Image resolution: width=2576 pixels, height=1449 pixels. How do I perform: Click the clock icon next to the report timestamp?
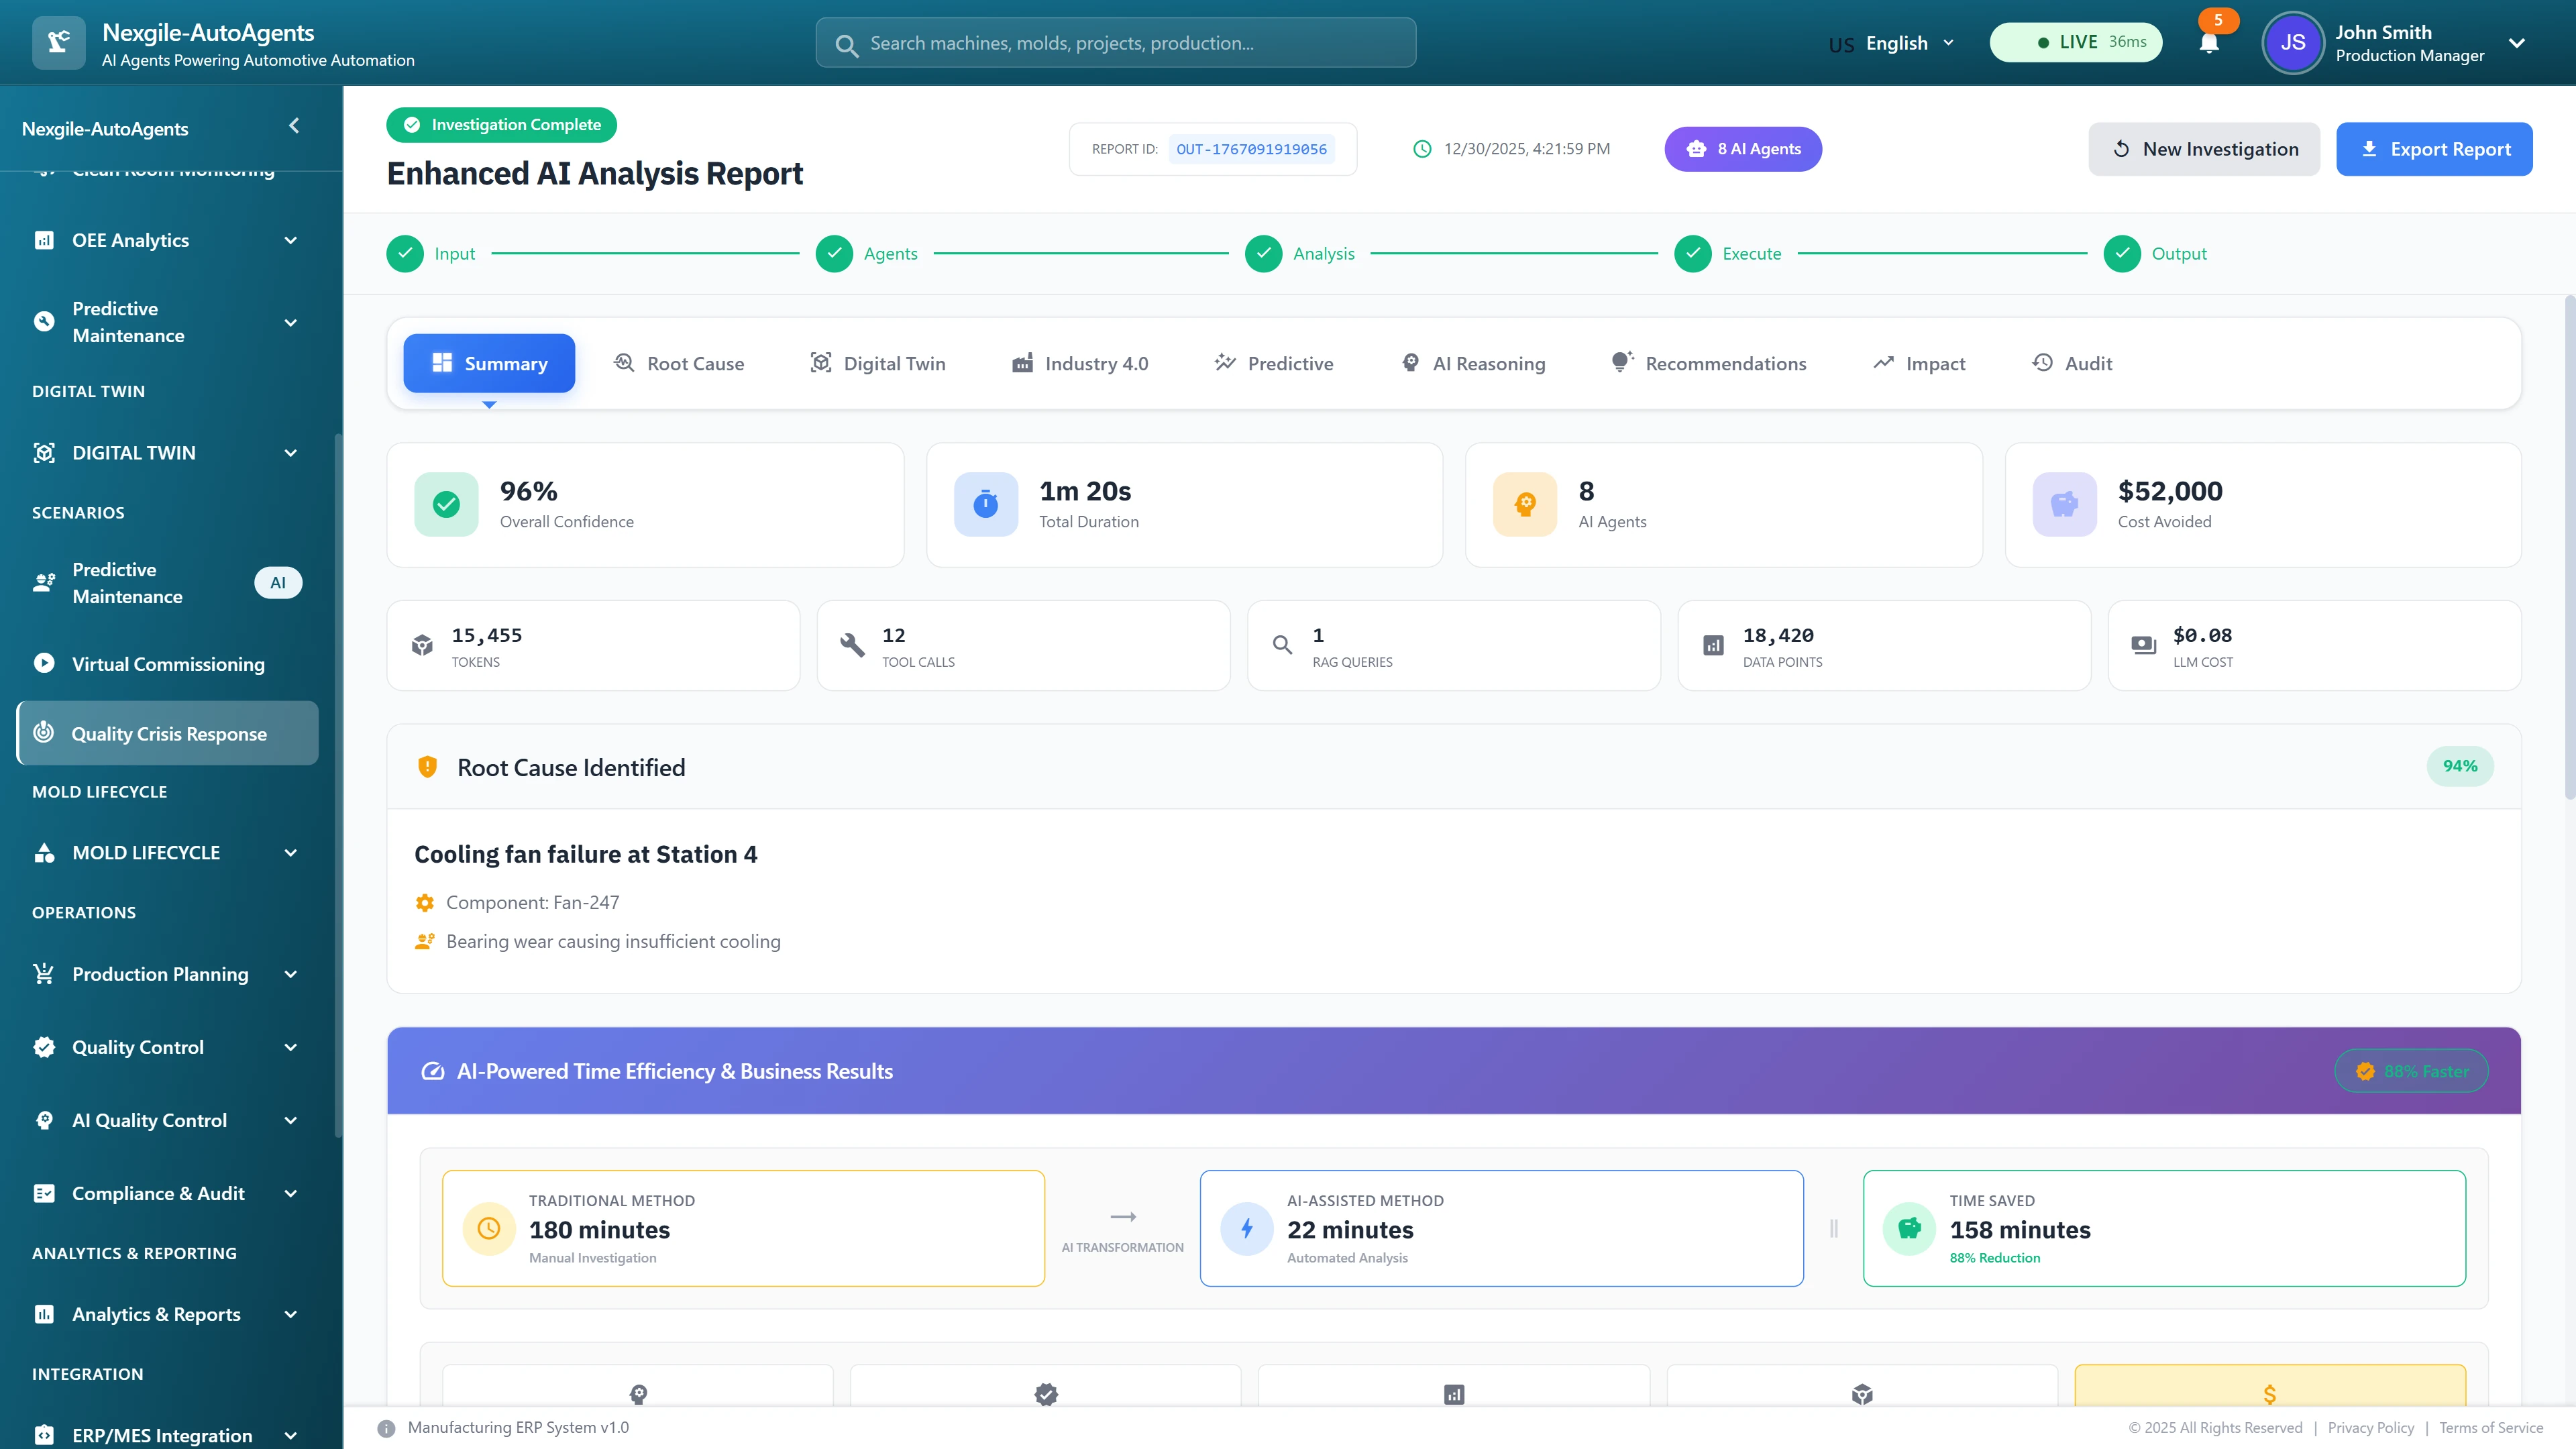point(1422,148)
